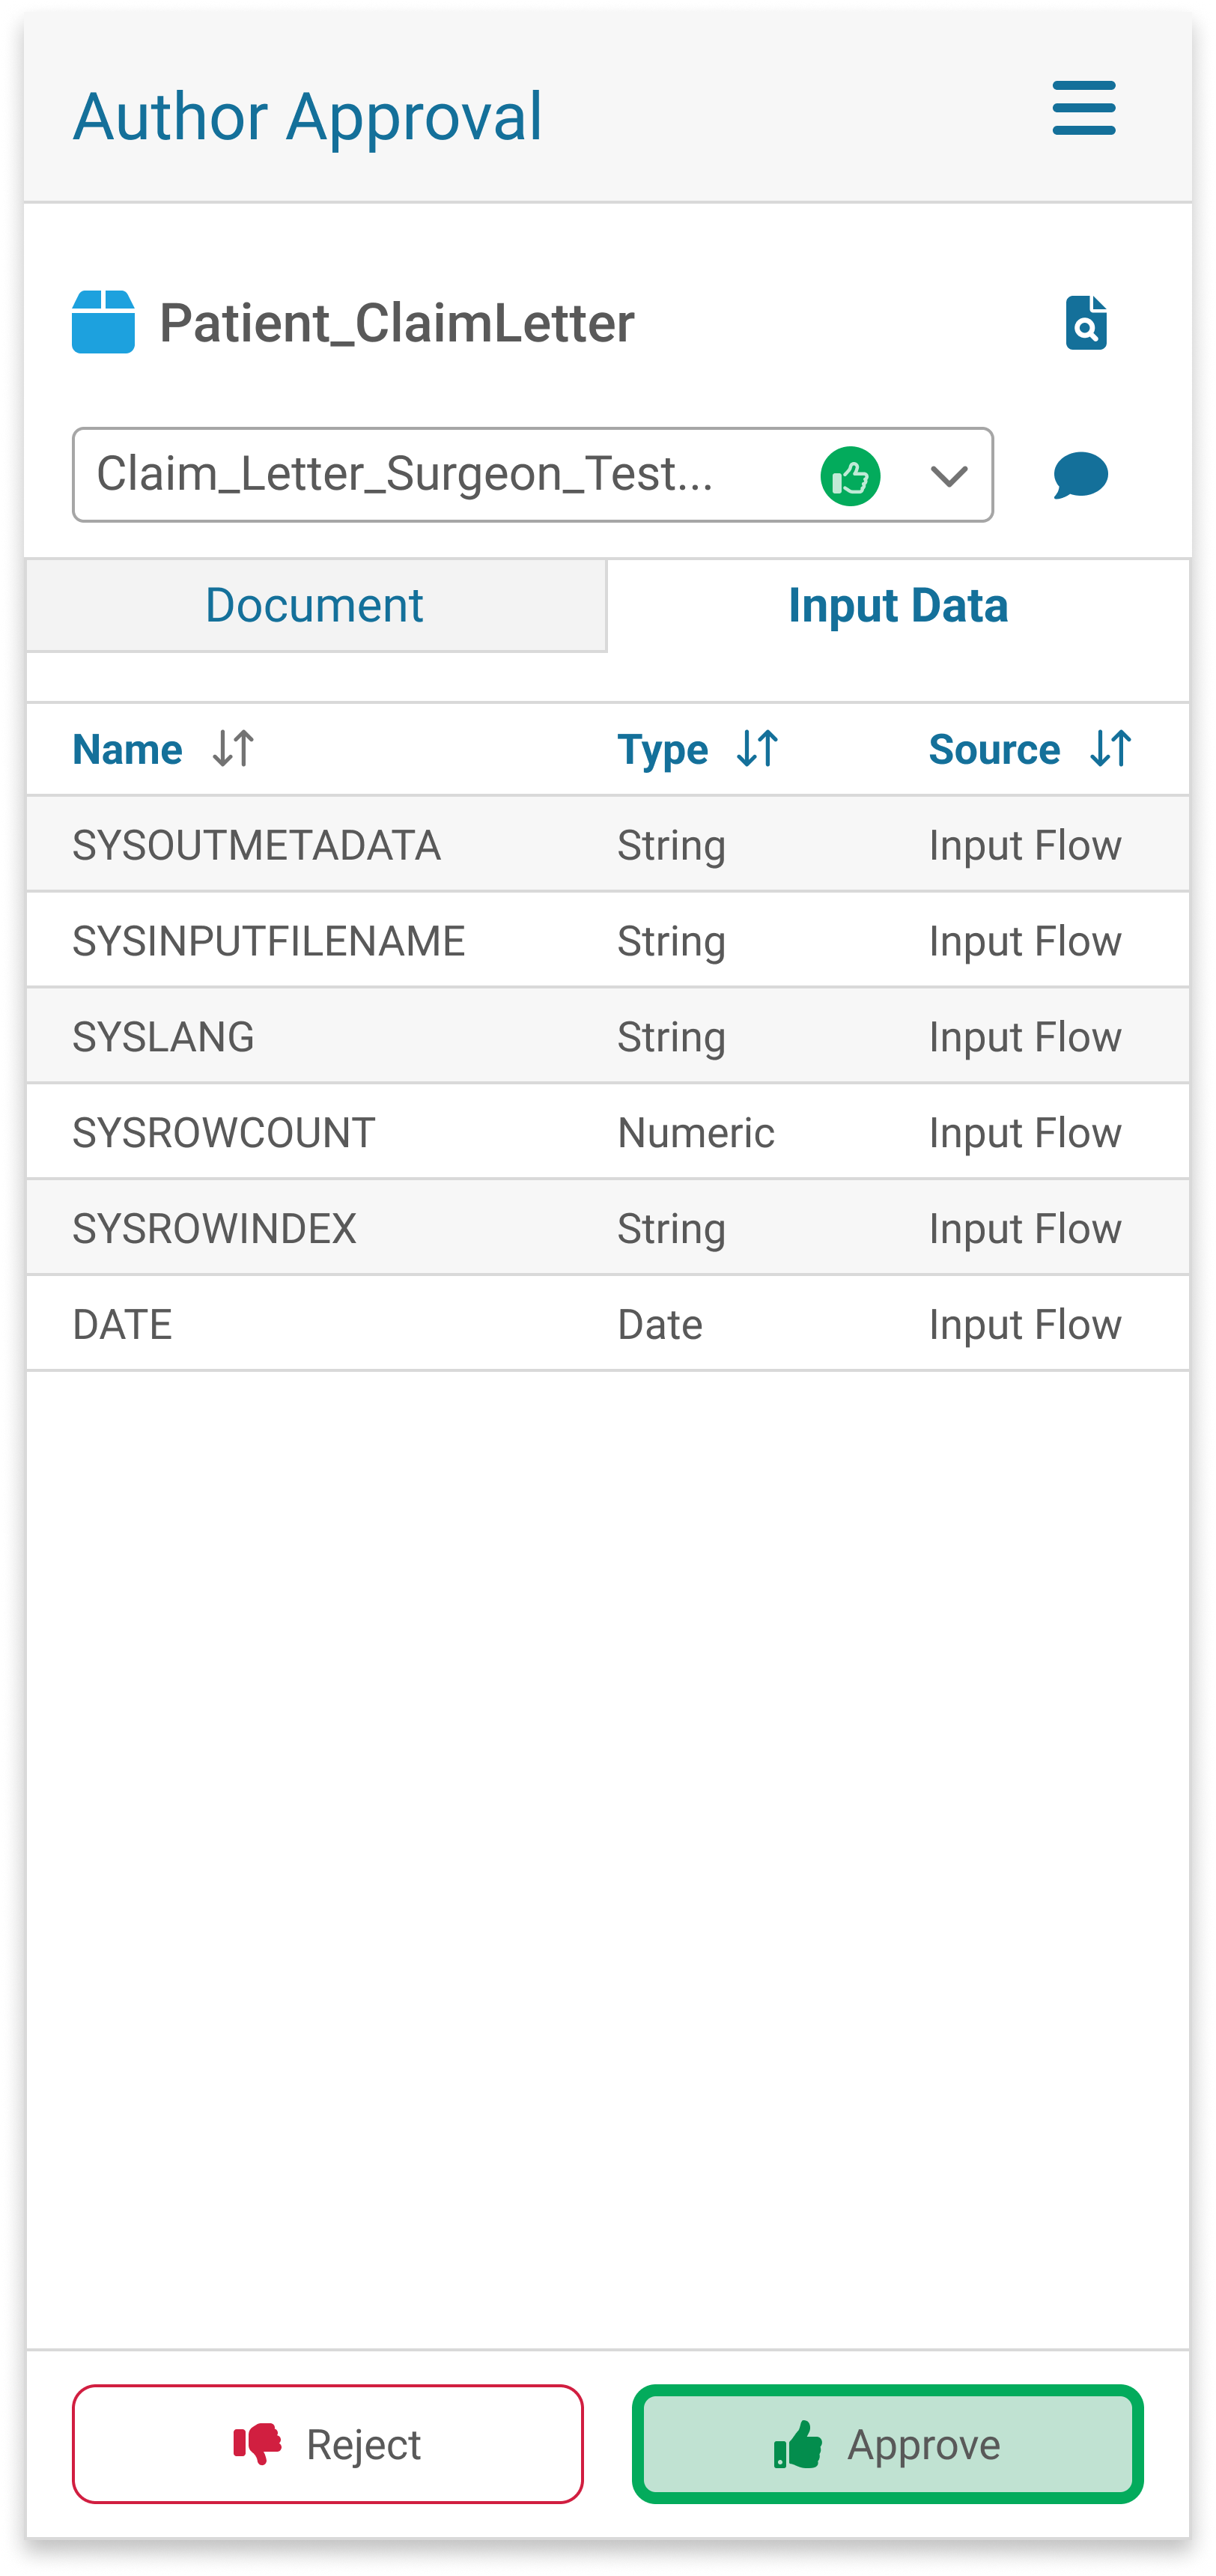Select the Input Data tab
This screenshot has width=1216, height=2576.
pos(897,605)
